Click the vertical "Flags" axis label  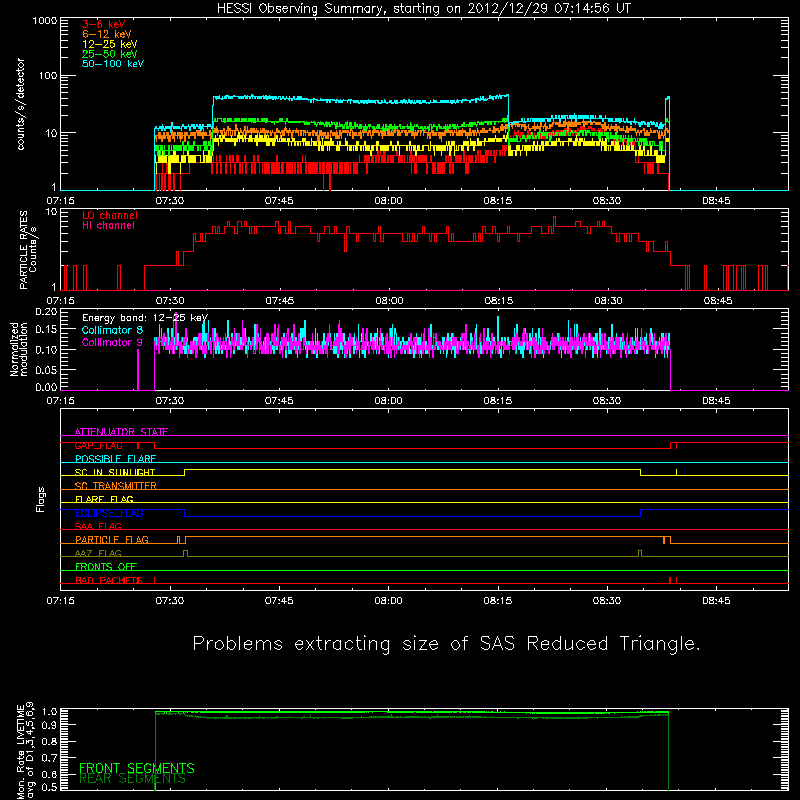point(40,499)
